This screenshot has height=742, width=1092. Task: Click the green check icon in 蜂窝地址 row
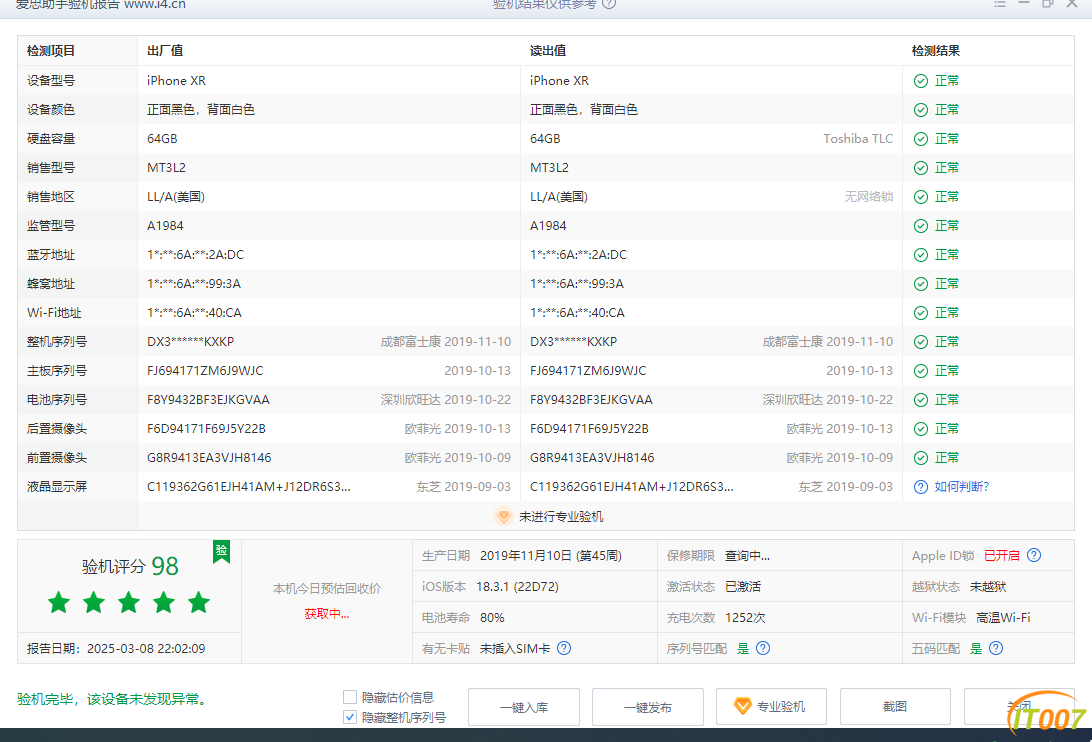[x=921, y=284]
